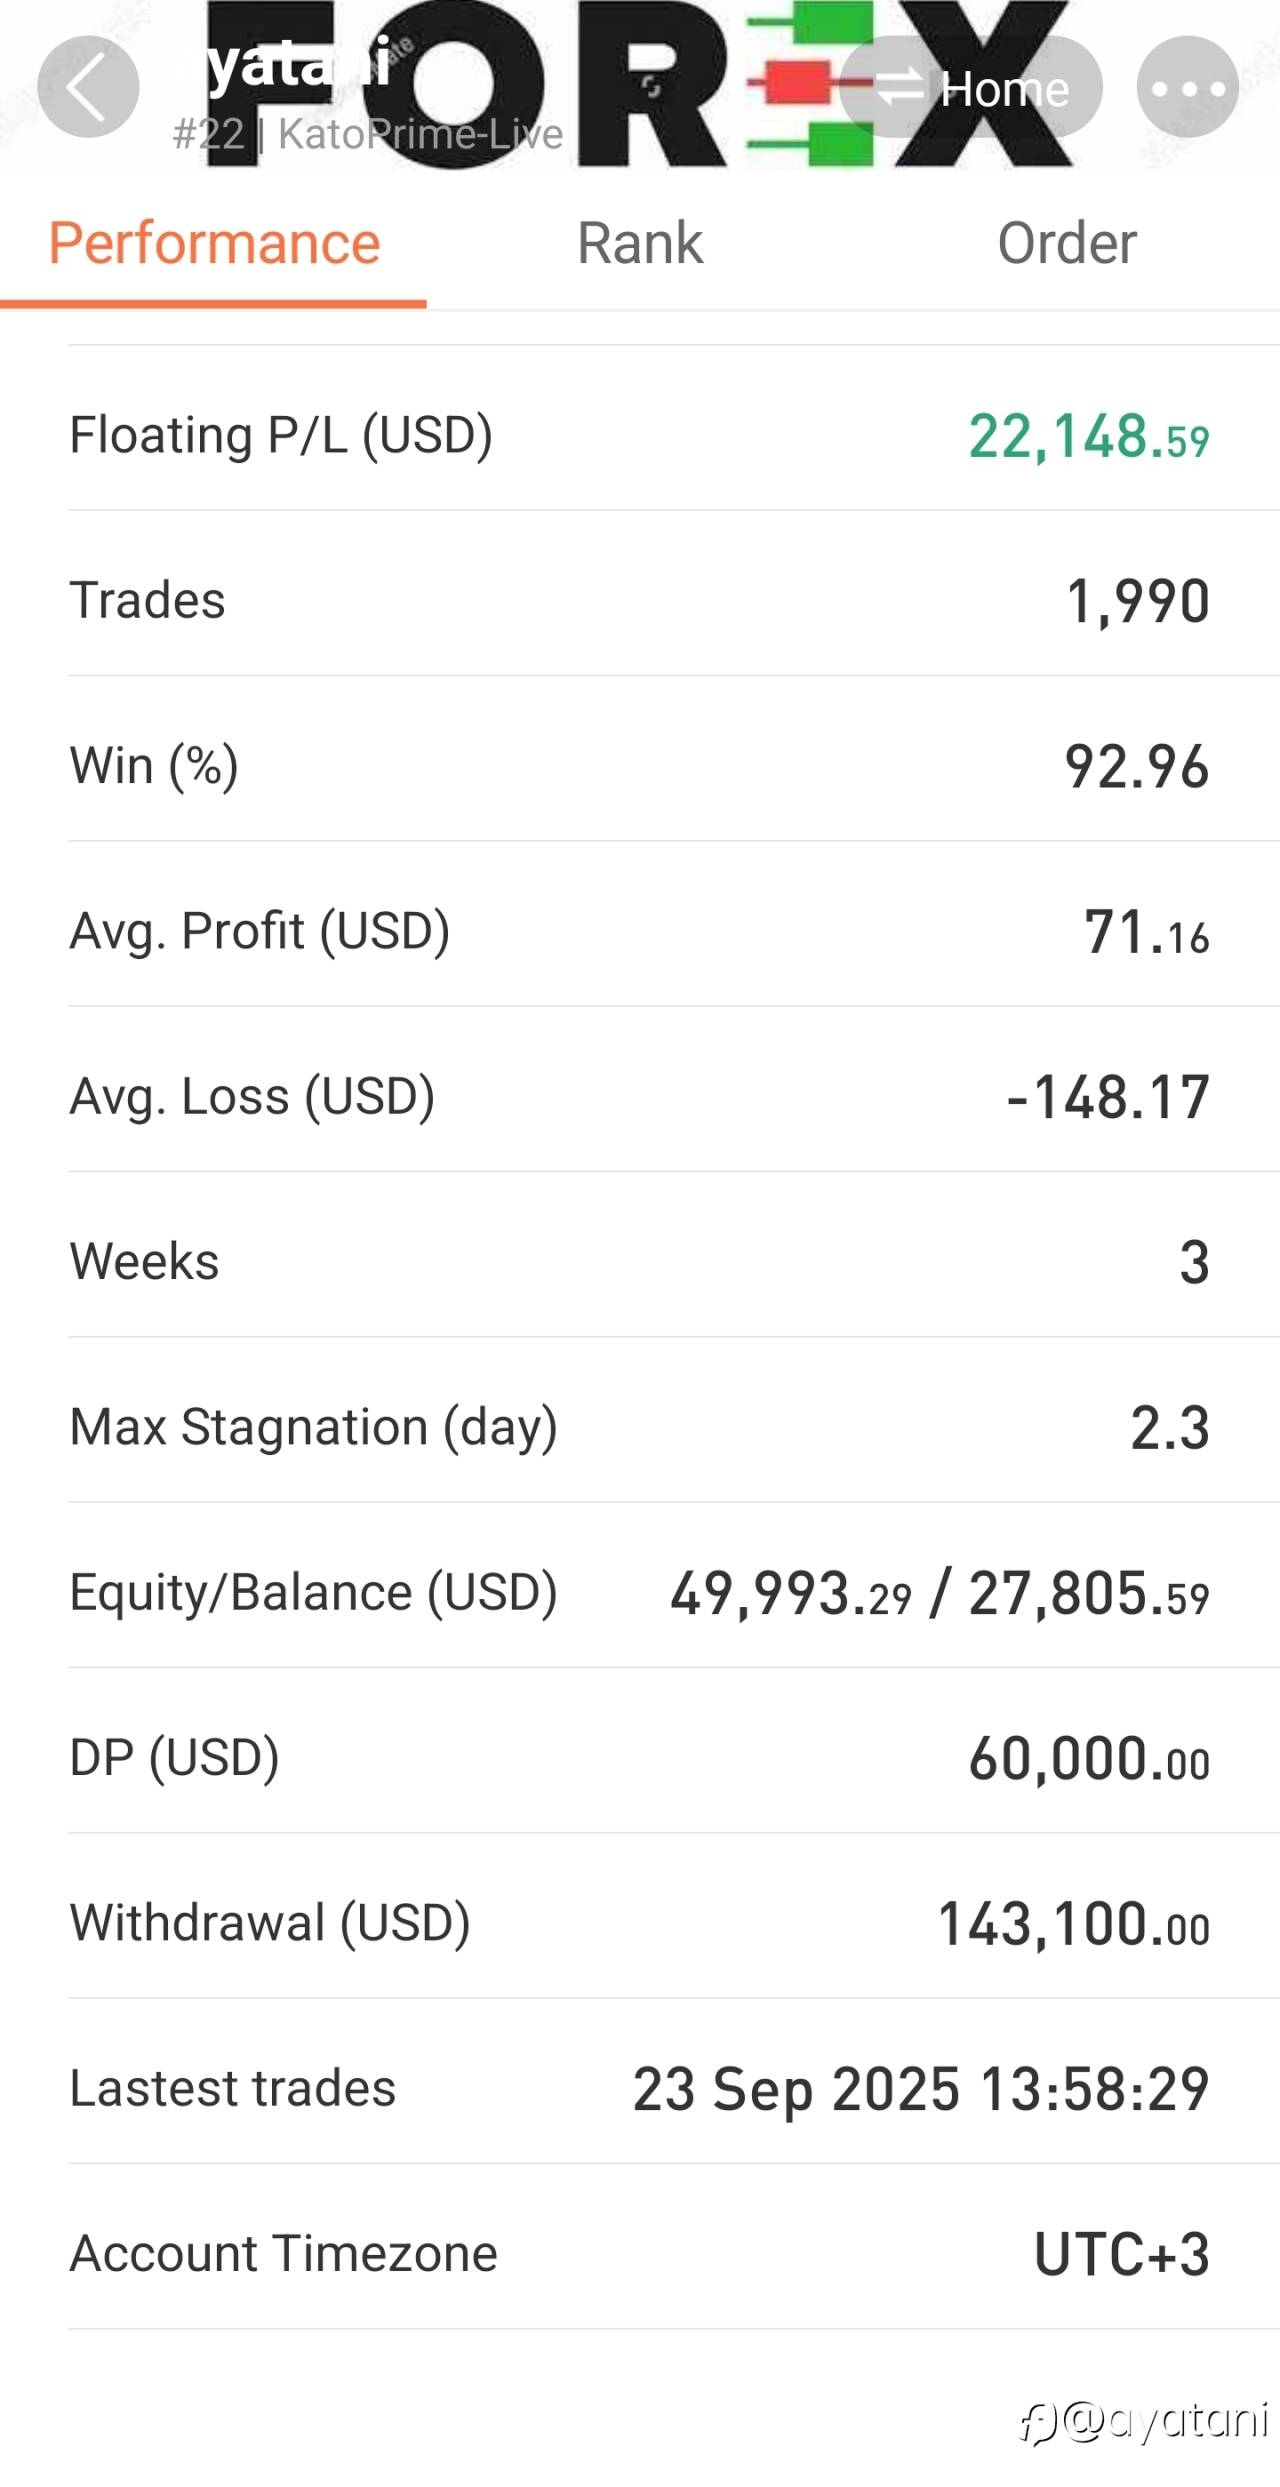The height and width of the screenshot is (2487, 1280).
Task: Tap the Lastest trades timestamp
Action: [921, 2089]
